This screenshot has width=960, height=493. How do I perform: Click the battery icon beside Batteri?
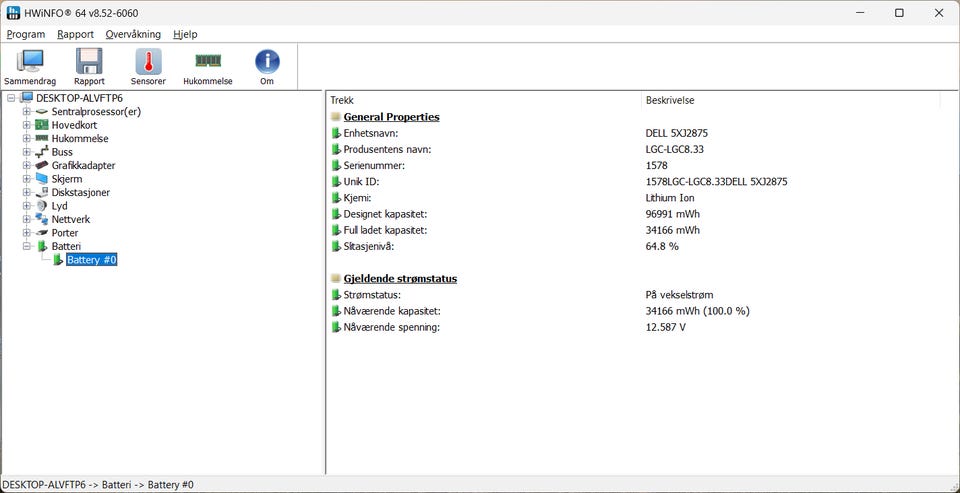pos(42,246)
